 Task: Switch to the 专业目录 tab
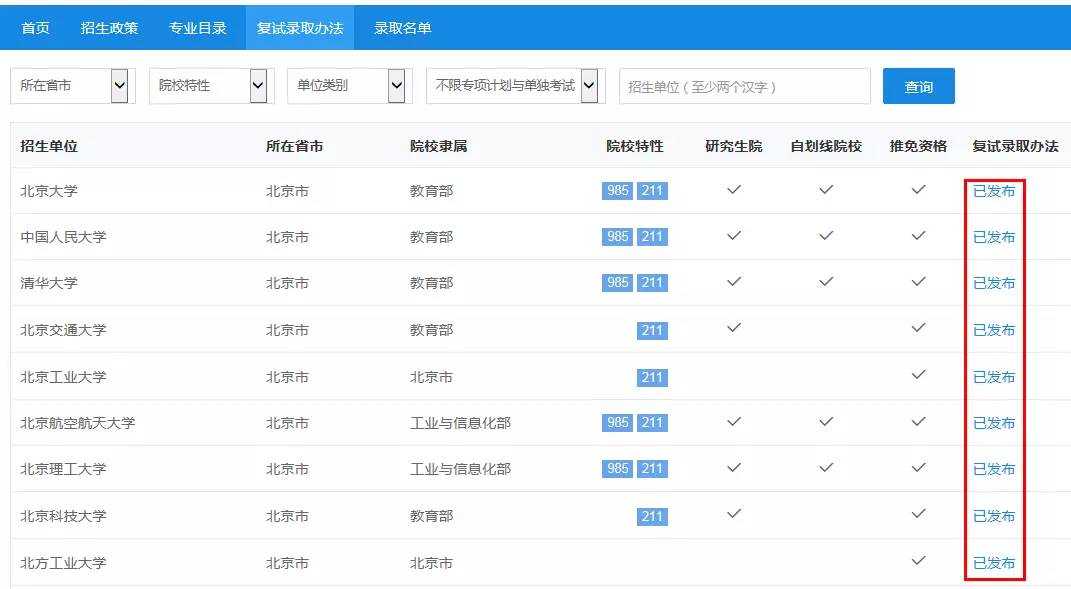point(197,28)
